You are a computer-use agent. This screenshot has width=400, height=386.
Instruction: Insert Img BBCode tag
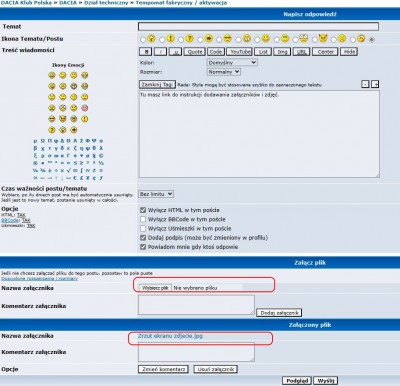coord(282,52)
